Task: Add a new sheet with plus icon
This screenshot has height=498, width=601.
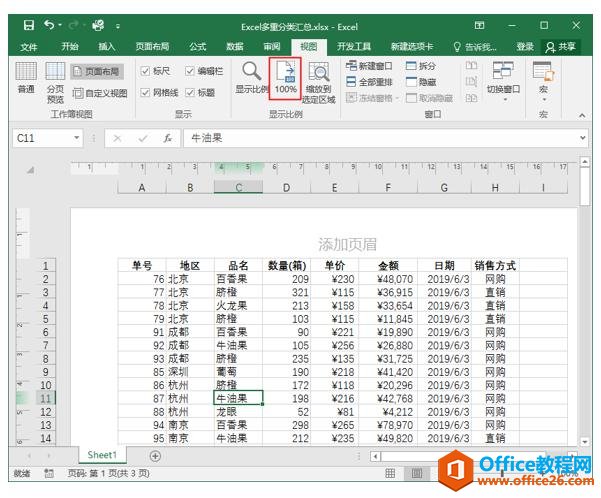Action: tap(155, 456)
